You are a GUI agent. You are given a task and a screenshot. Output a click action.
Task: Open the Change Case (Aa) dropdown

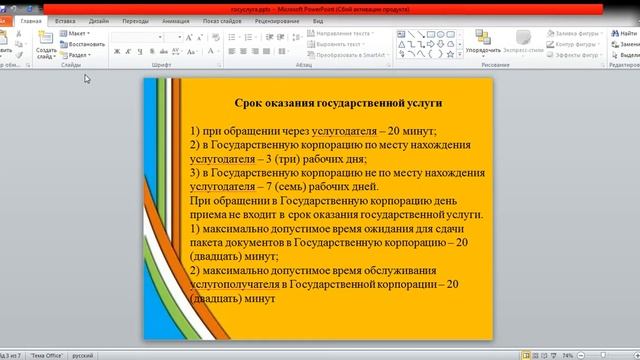point(191,51)
